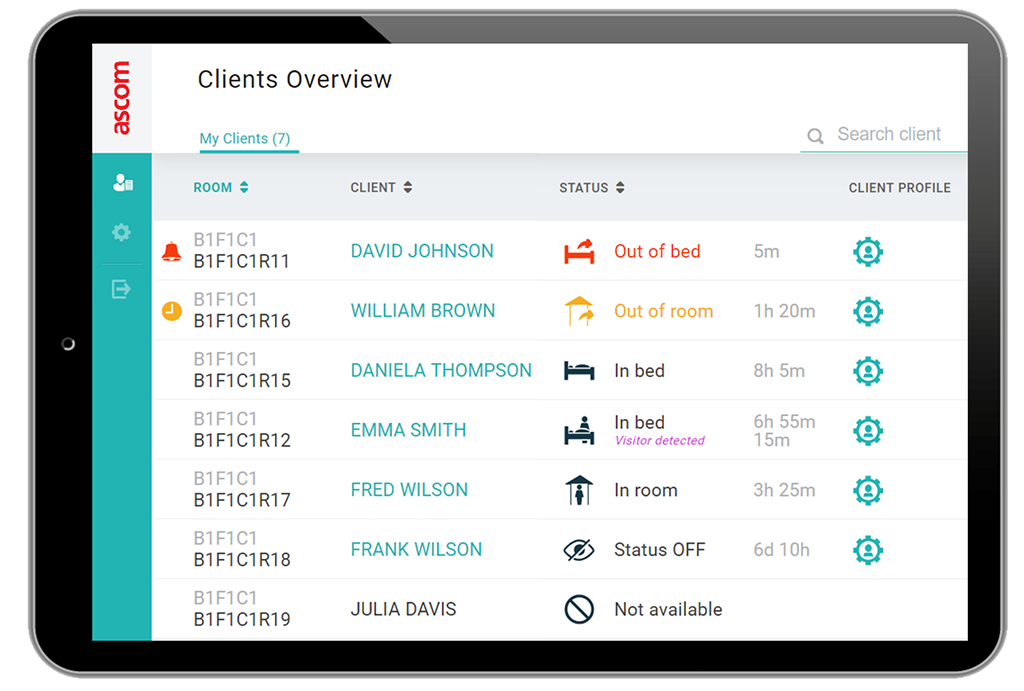Click the Out of bed status icon
This screenshot has height=691, width=1024.
pos(579,252)
